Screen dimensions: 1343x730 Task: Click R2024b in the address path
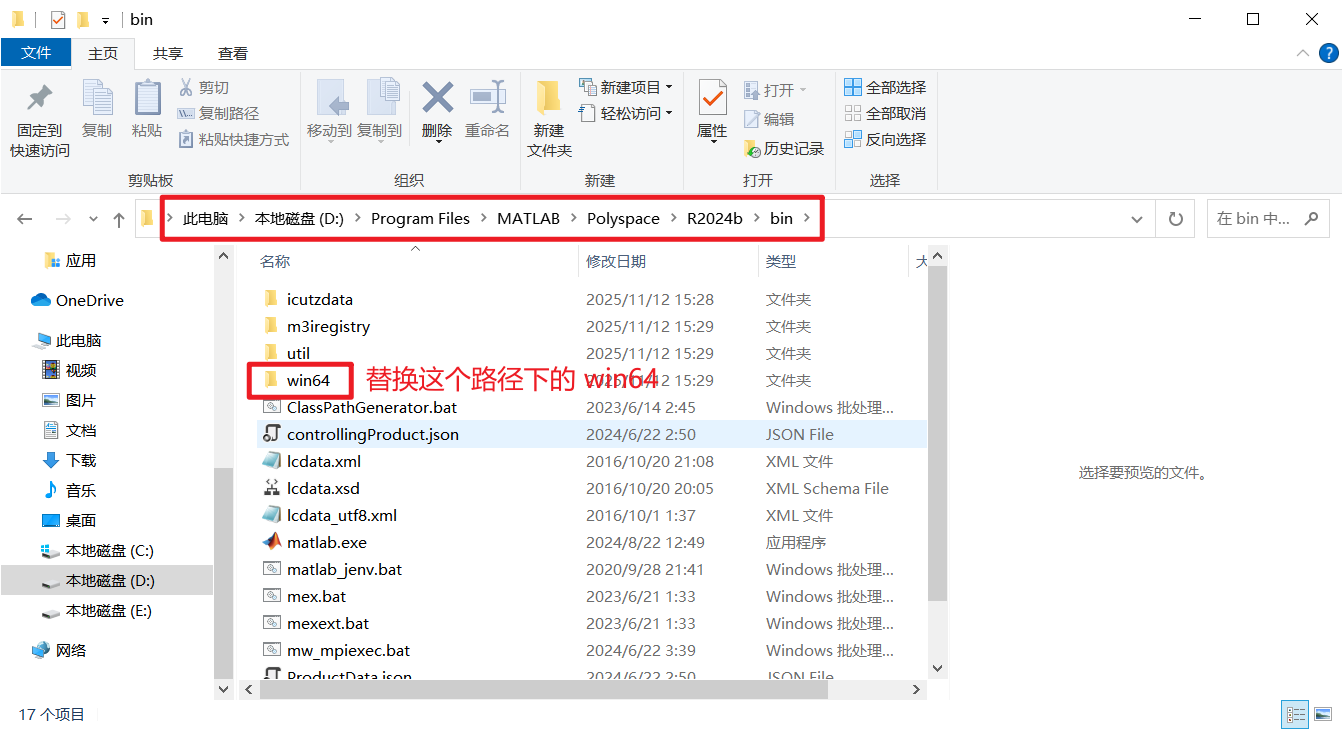714,218
